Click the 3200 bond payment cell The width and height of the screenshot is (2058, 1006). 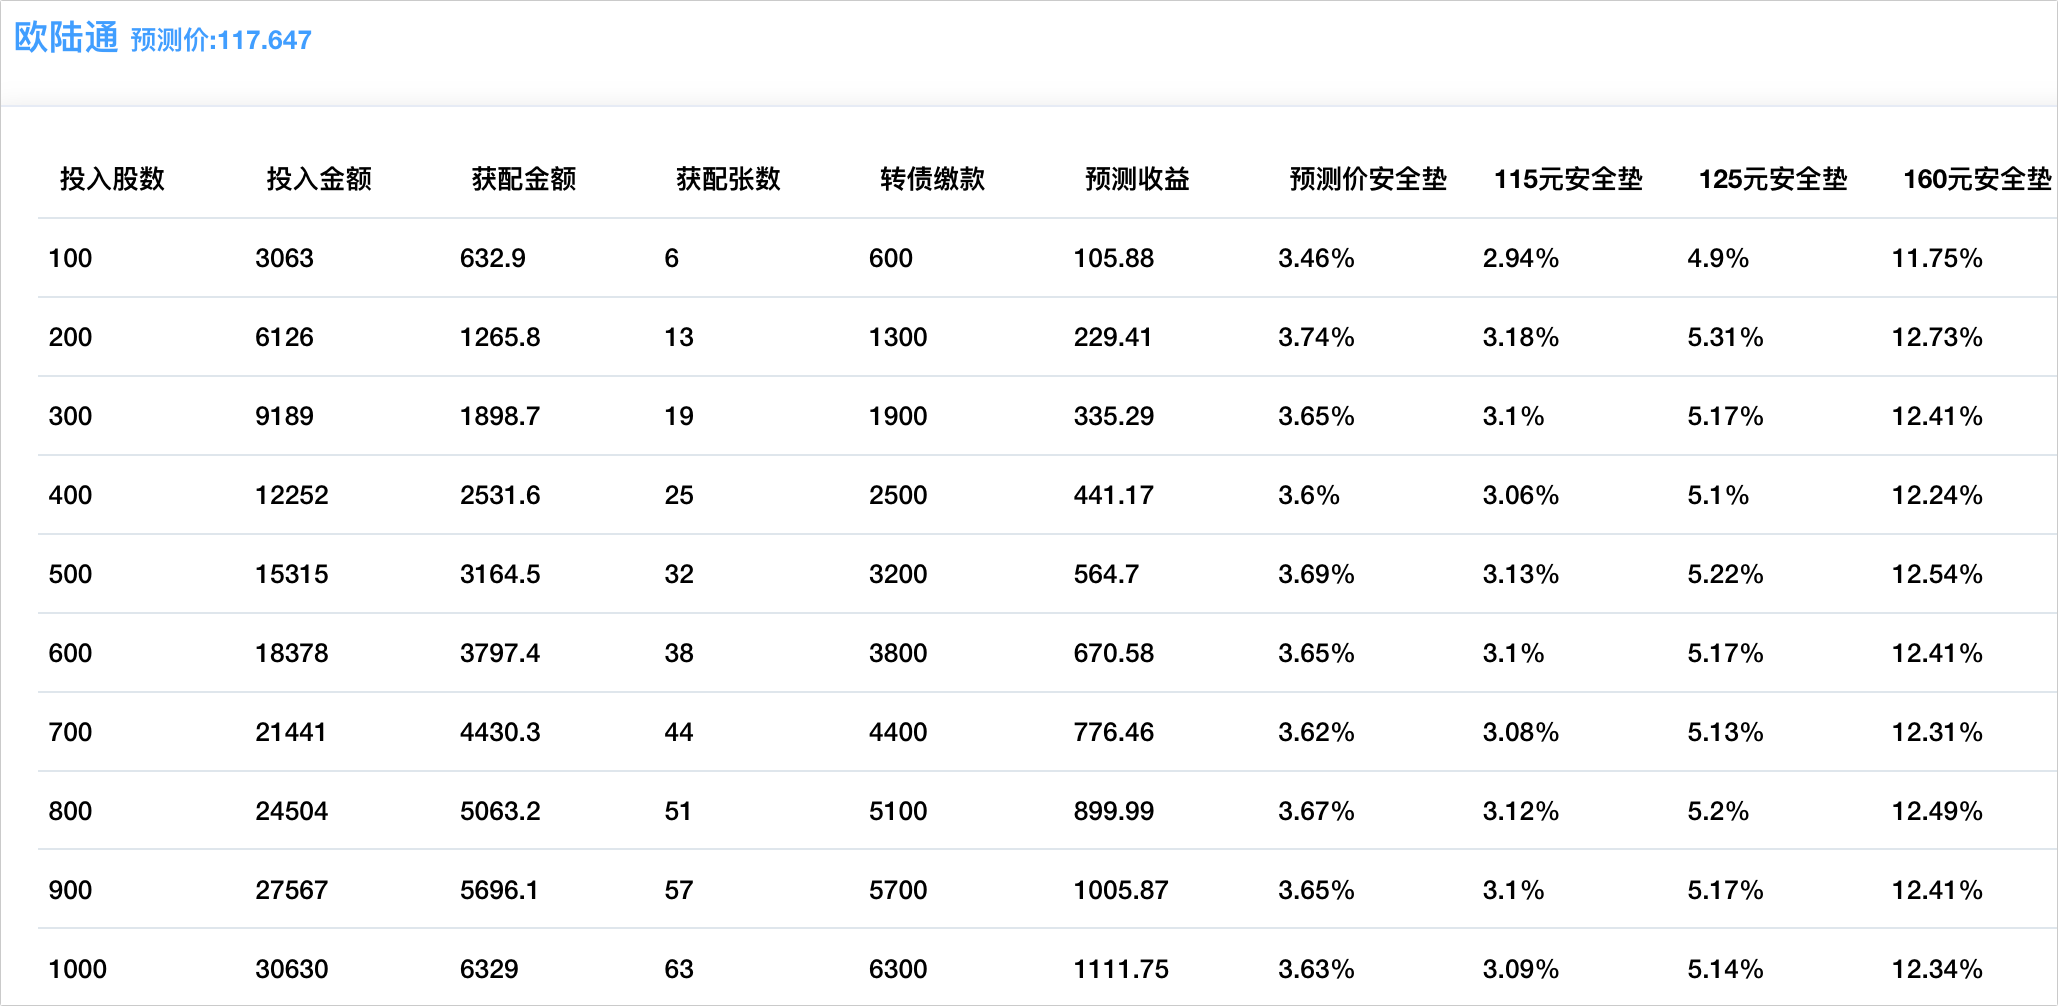coord(898,574)
